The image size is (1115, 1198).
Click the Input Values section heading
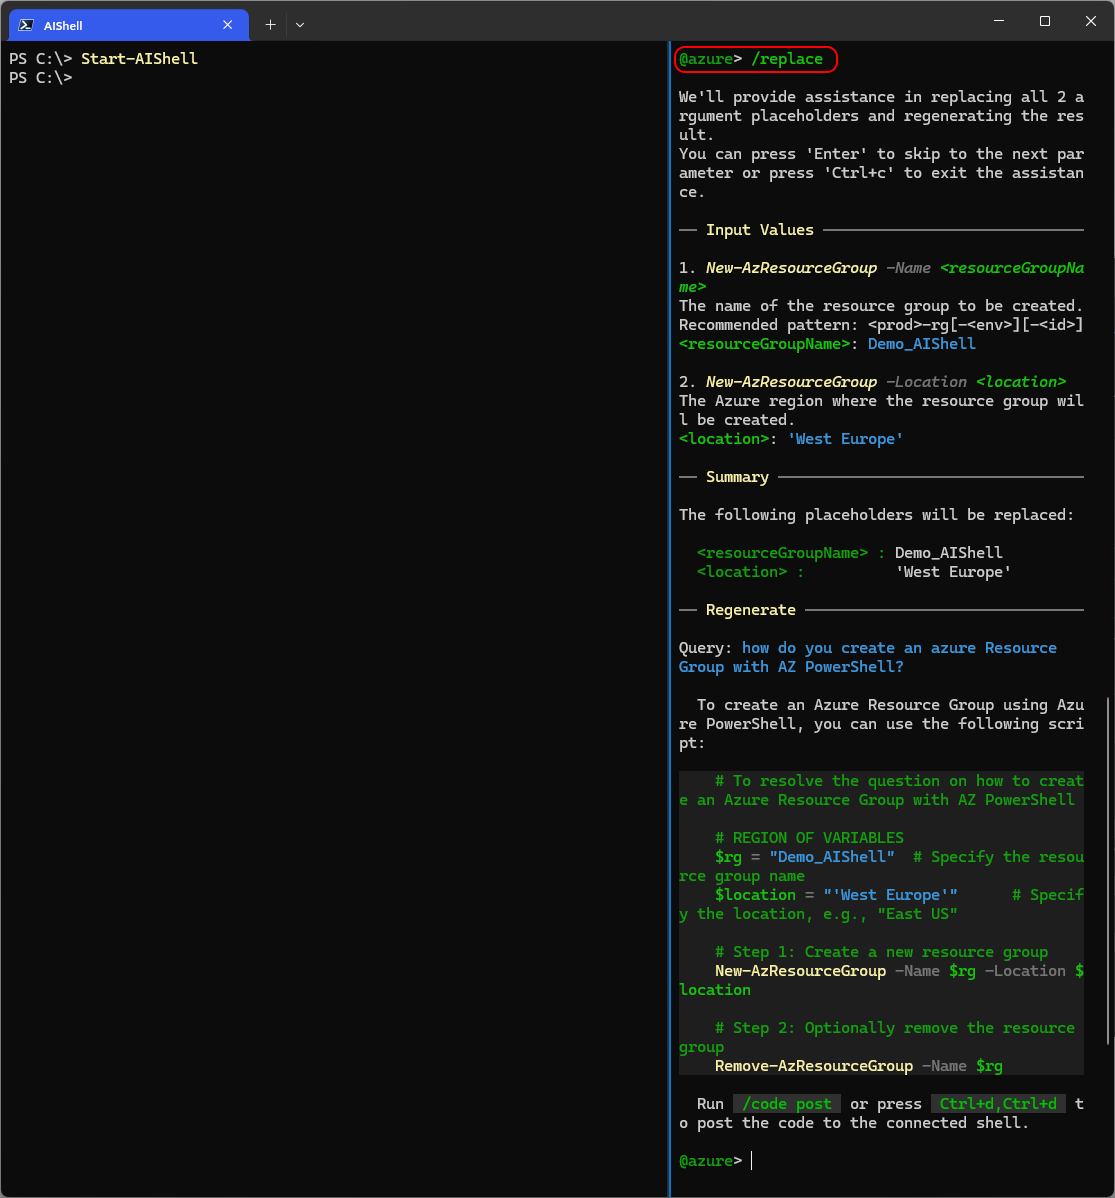[x=760, y=230]
